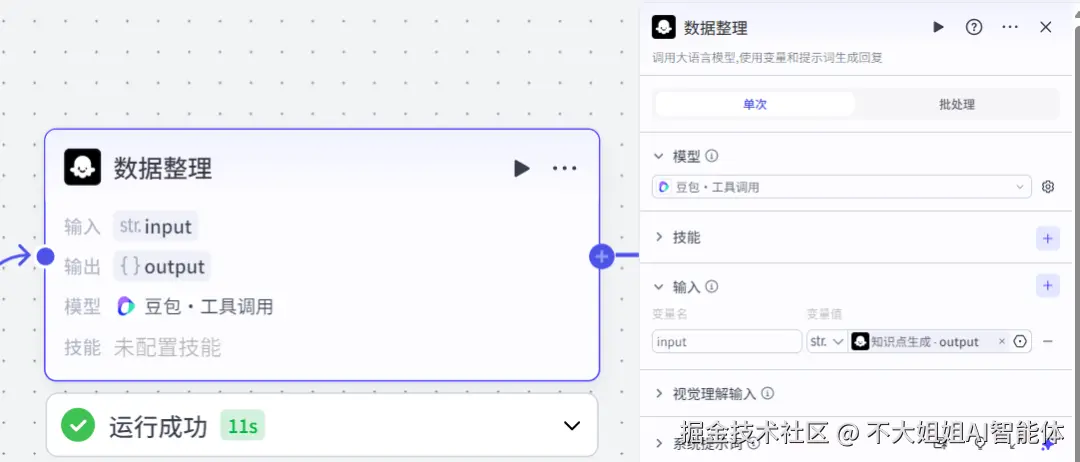Click the 数据整理 node's ghost logo icon
The width and height of the screenshot is (1080, 462).
coord(83,167)
